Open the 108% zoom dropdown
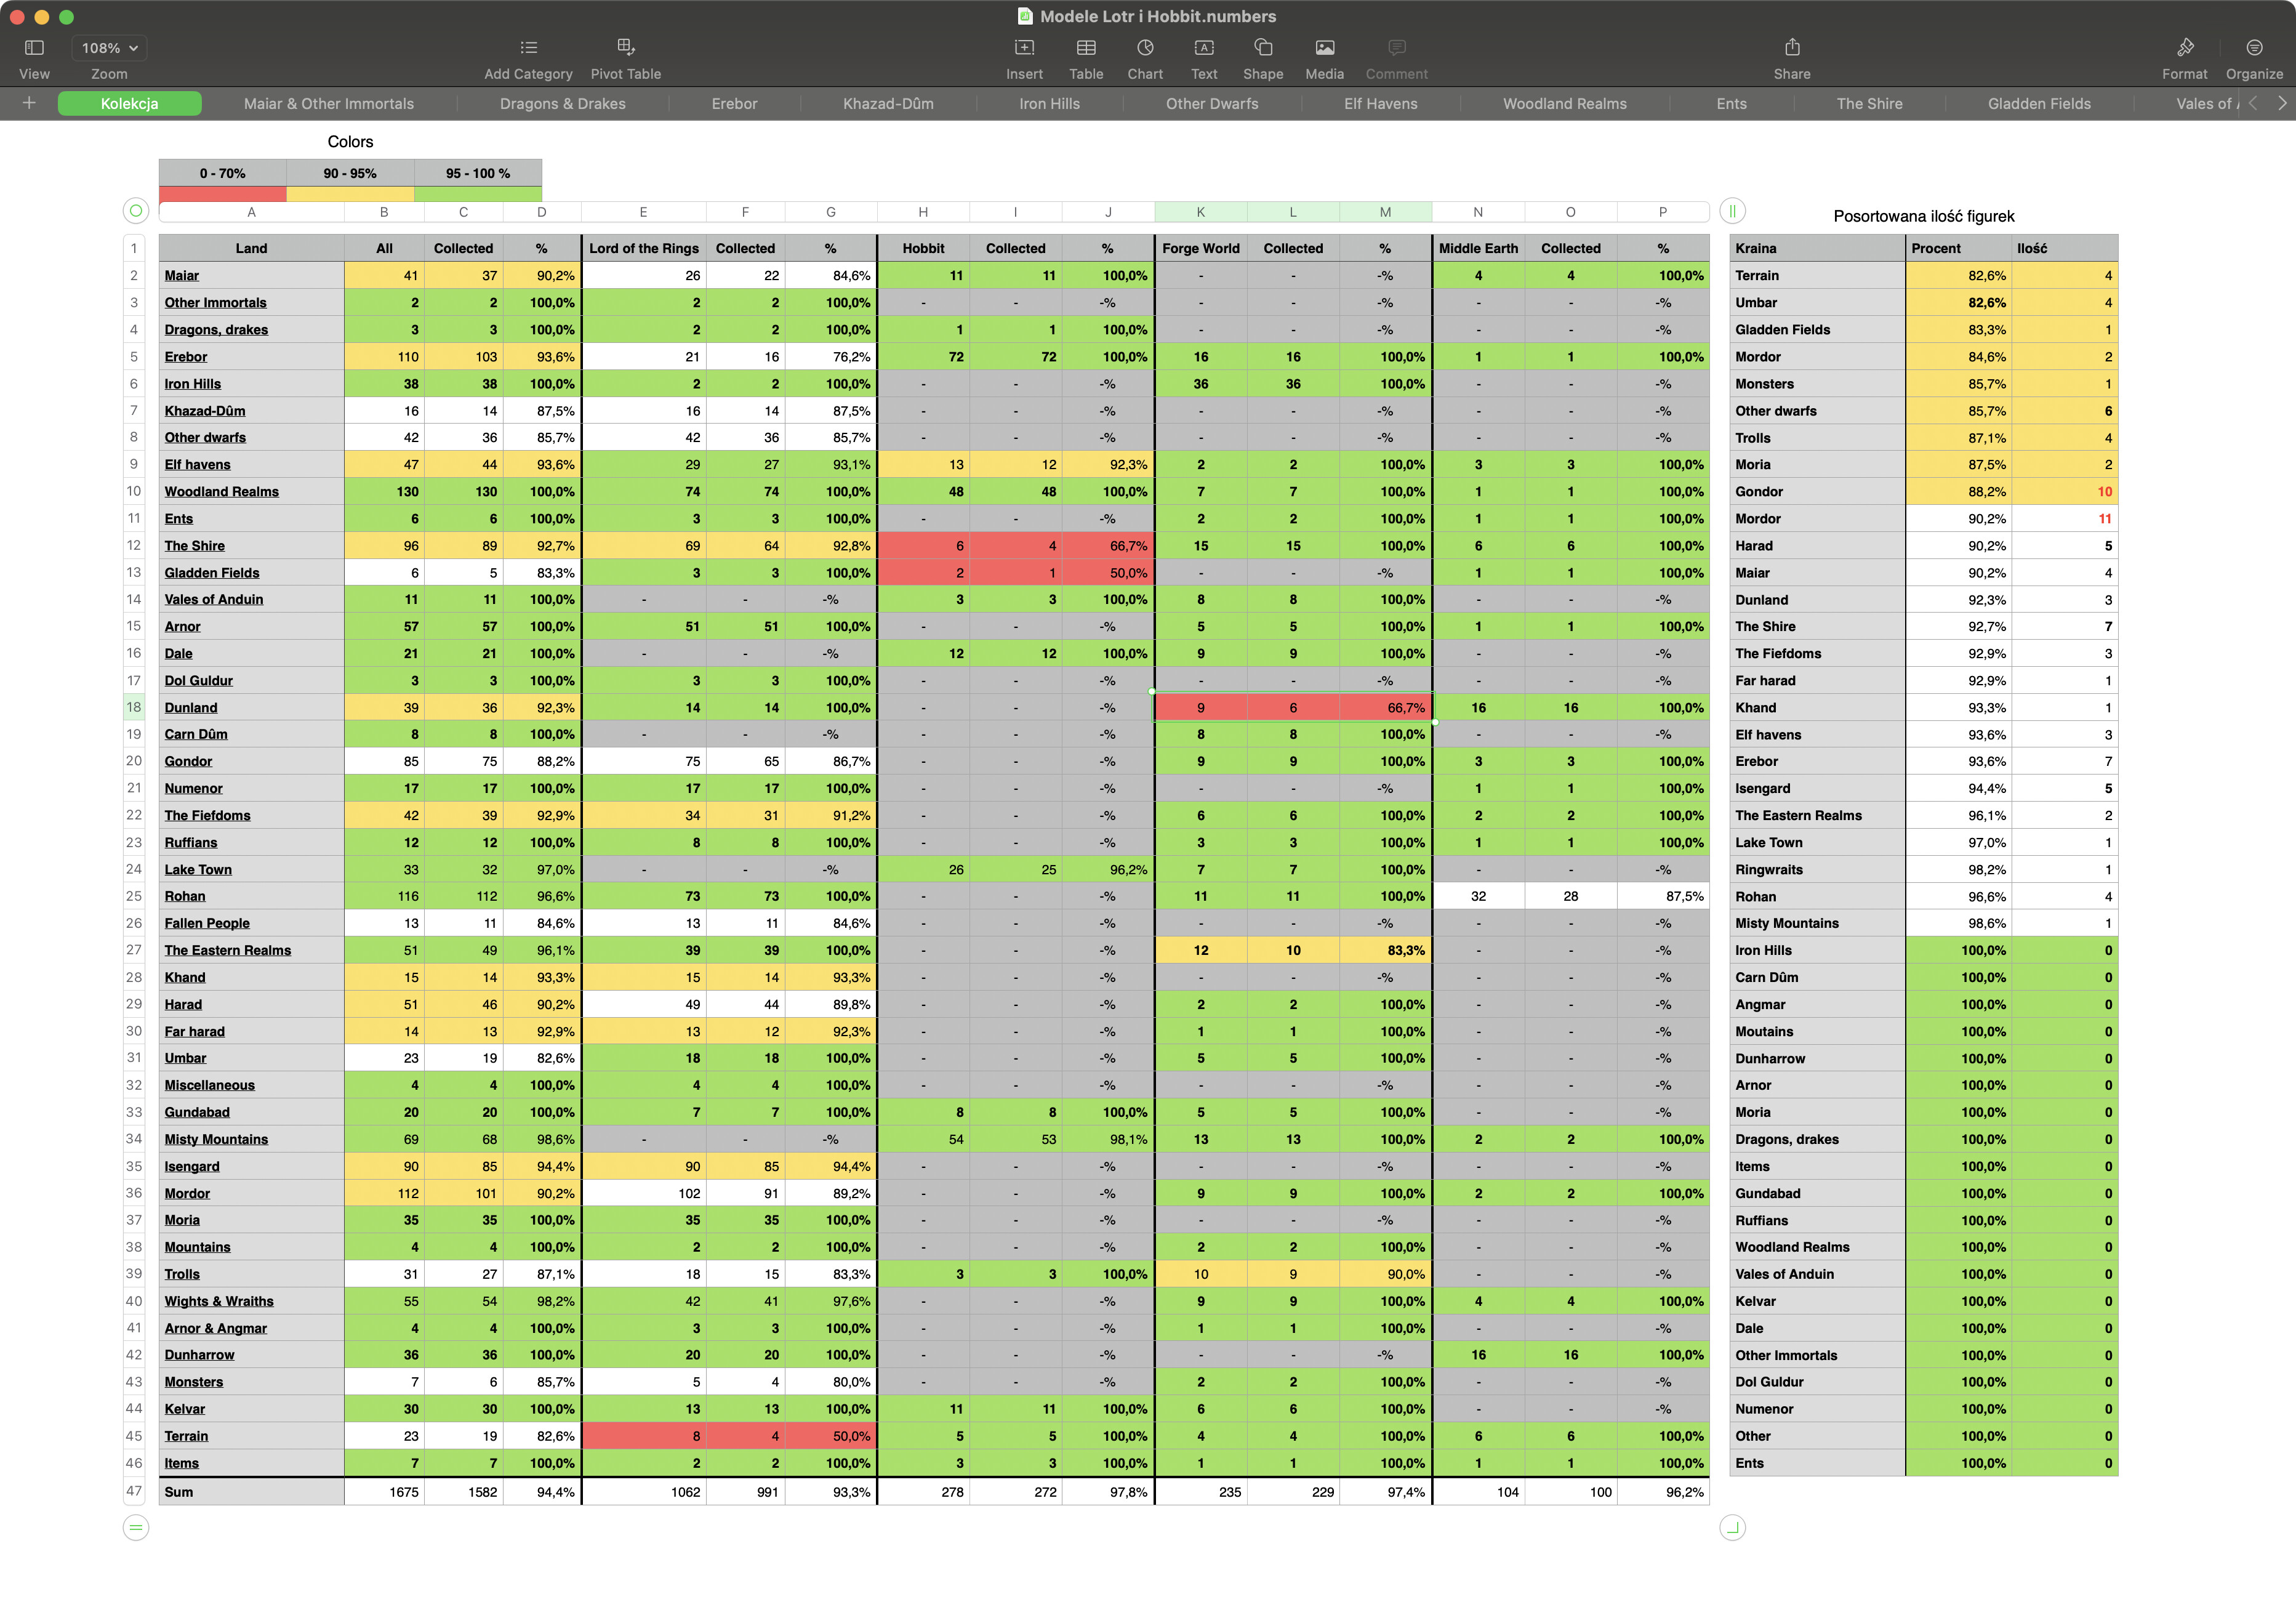2296x1602 pixels. 109,47
